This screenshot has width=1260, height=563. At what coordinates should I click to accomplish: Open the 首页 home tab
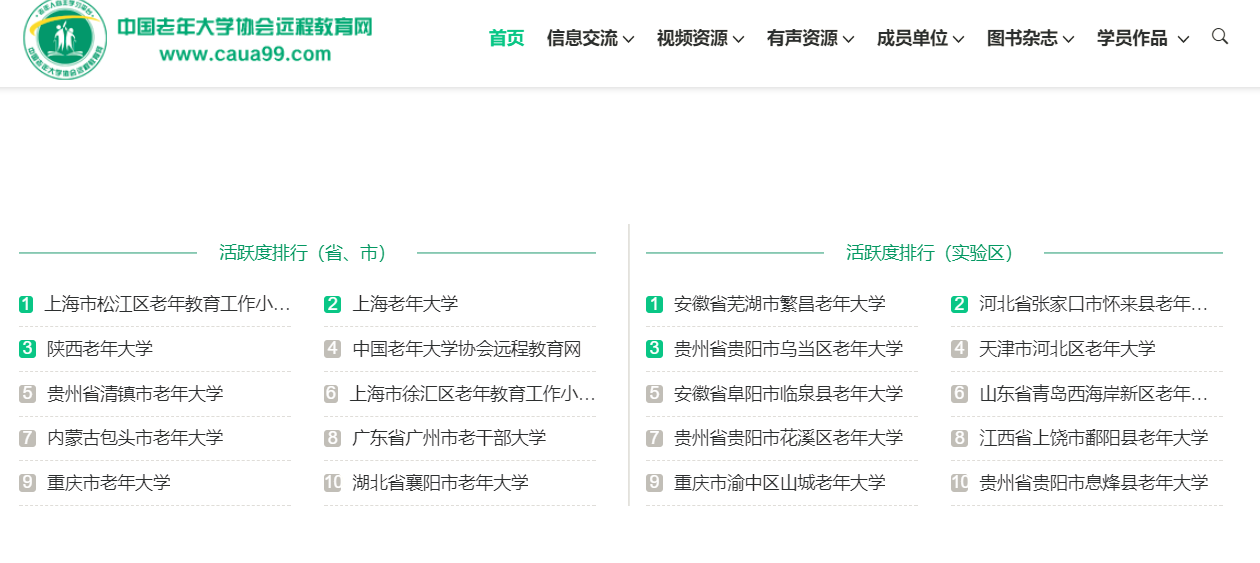pos(506,38)
